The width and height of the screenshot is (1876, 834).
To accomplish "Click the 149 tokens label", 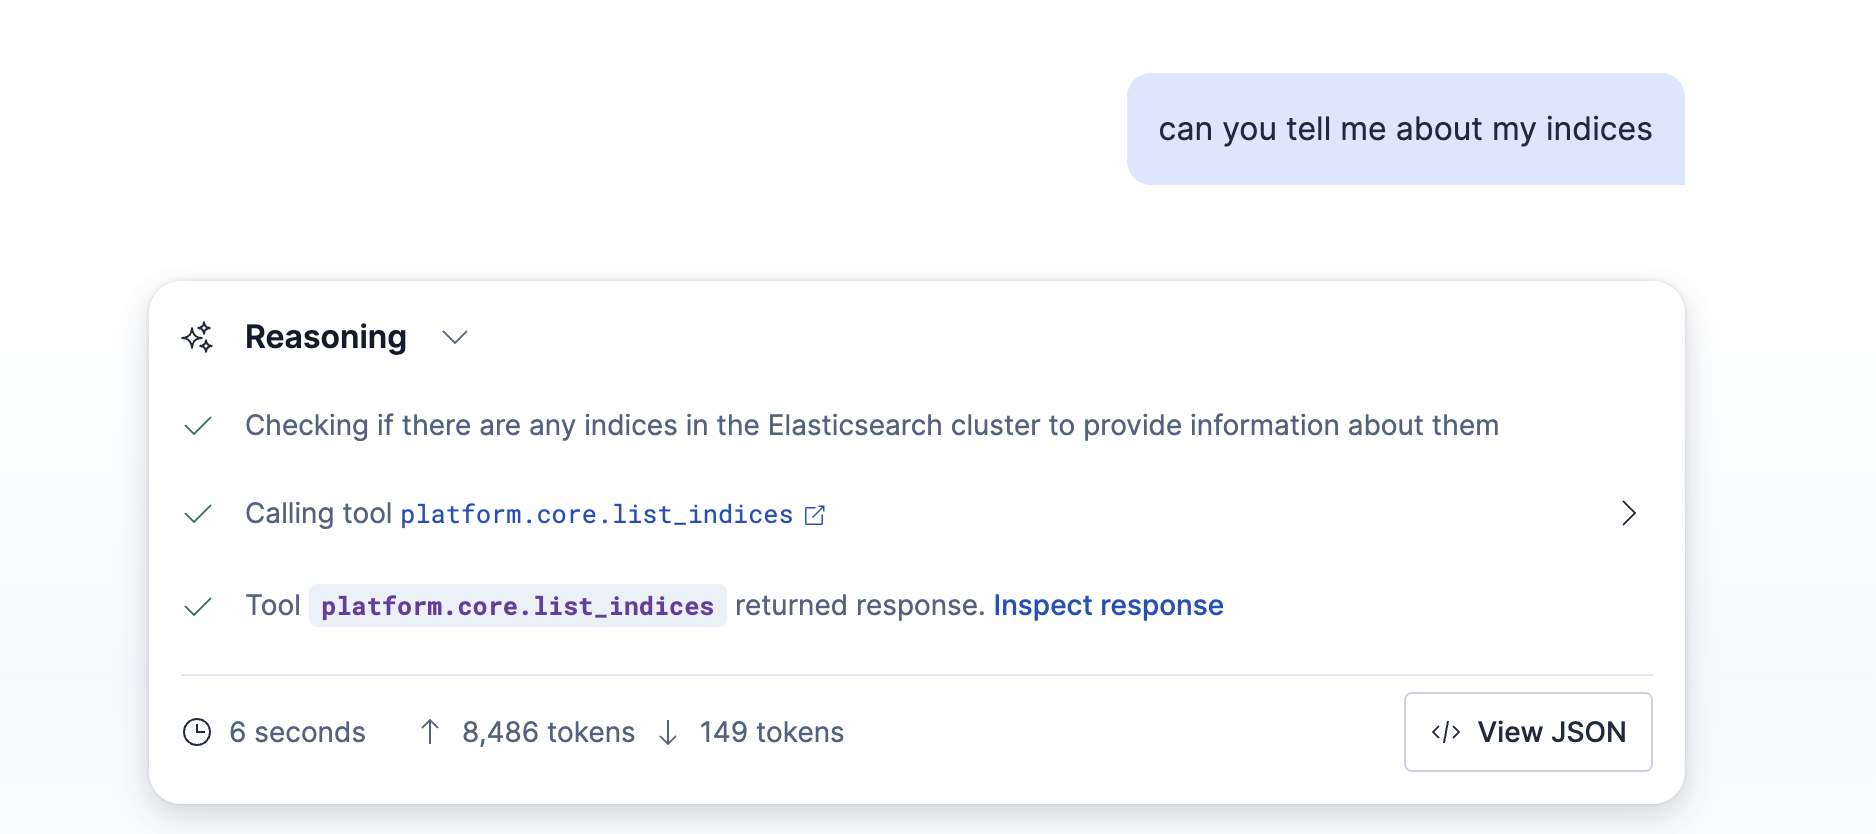I will [x=771, y=732].
